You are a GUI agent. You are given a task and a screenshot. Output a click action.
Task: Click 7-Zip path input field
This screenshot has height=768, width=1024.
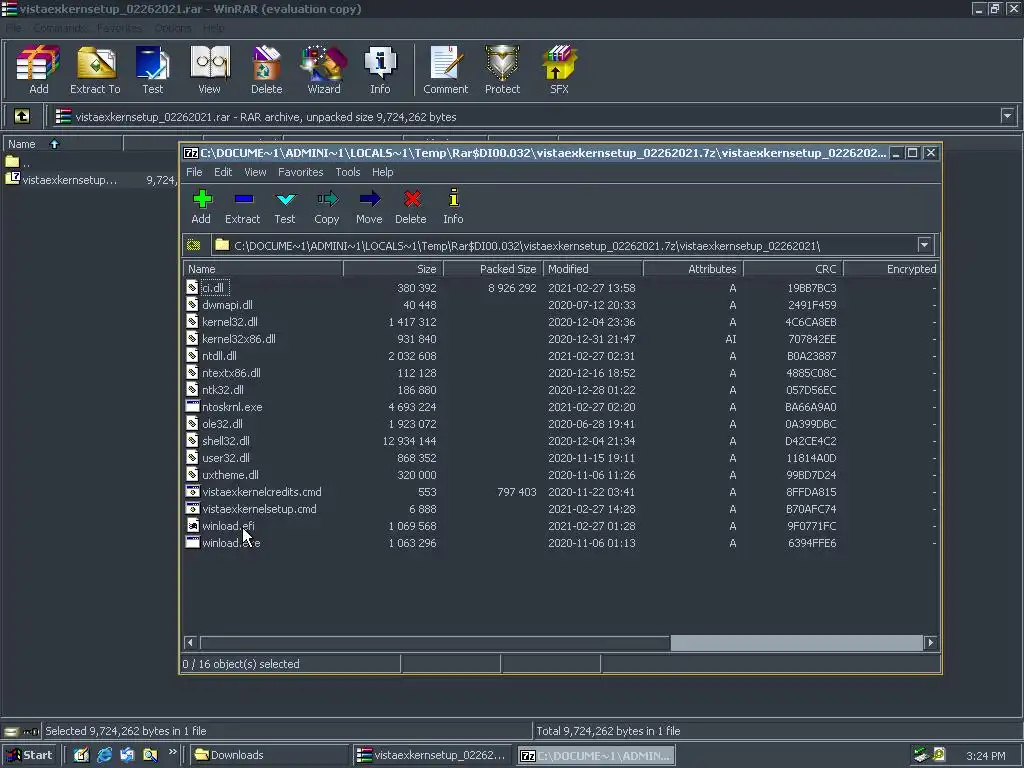point(565,245)
